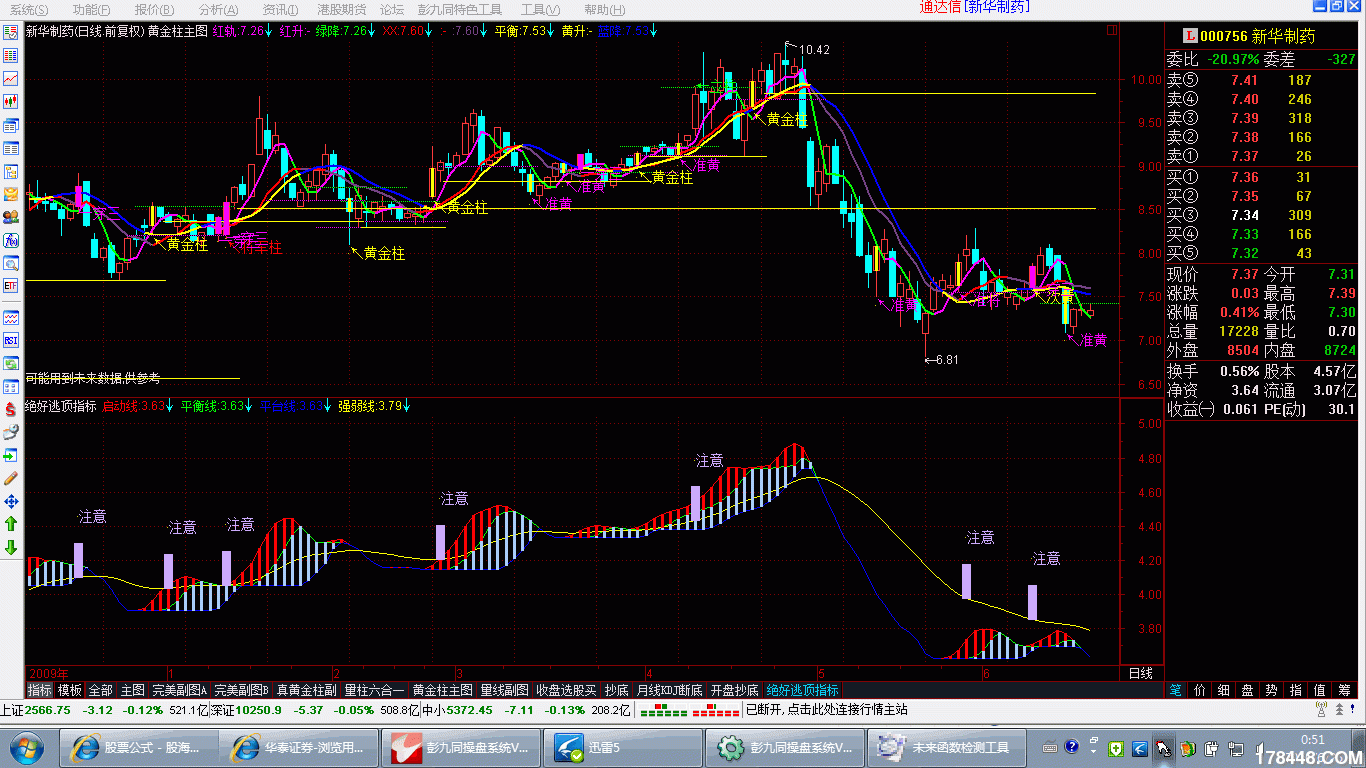The image size is (1366, 768).
Task: Switch right panel to 价 tab
Action: pyautogui.click(x=1200, y=690)
